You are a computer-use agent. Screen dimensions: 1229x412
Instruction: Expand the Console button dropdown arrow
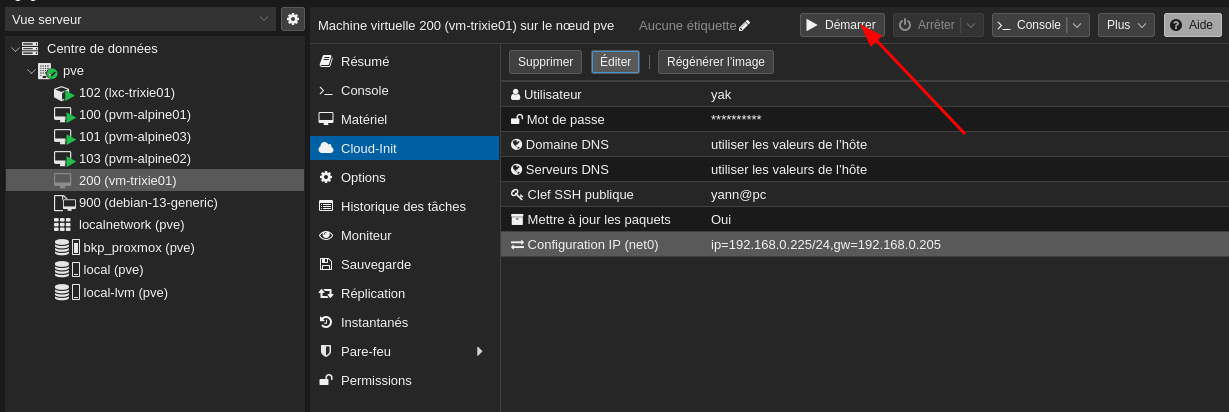click(x=1077, y=25)
